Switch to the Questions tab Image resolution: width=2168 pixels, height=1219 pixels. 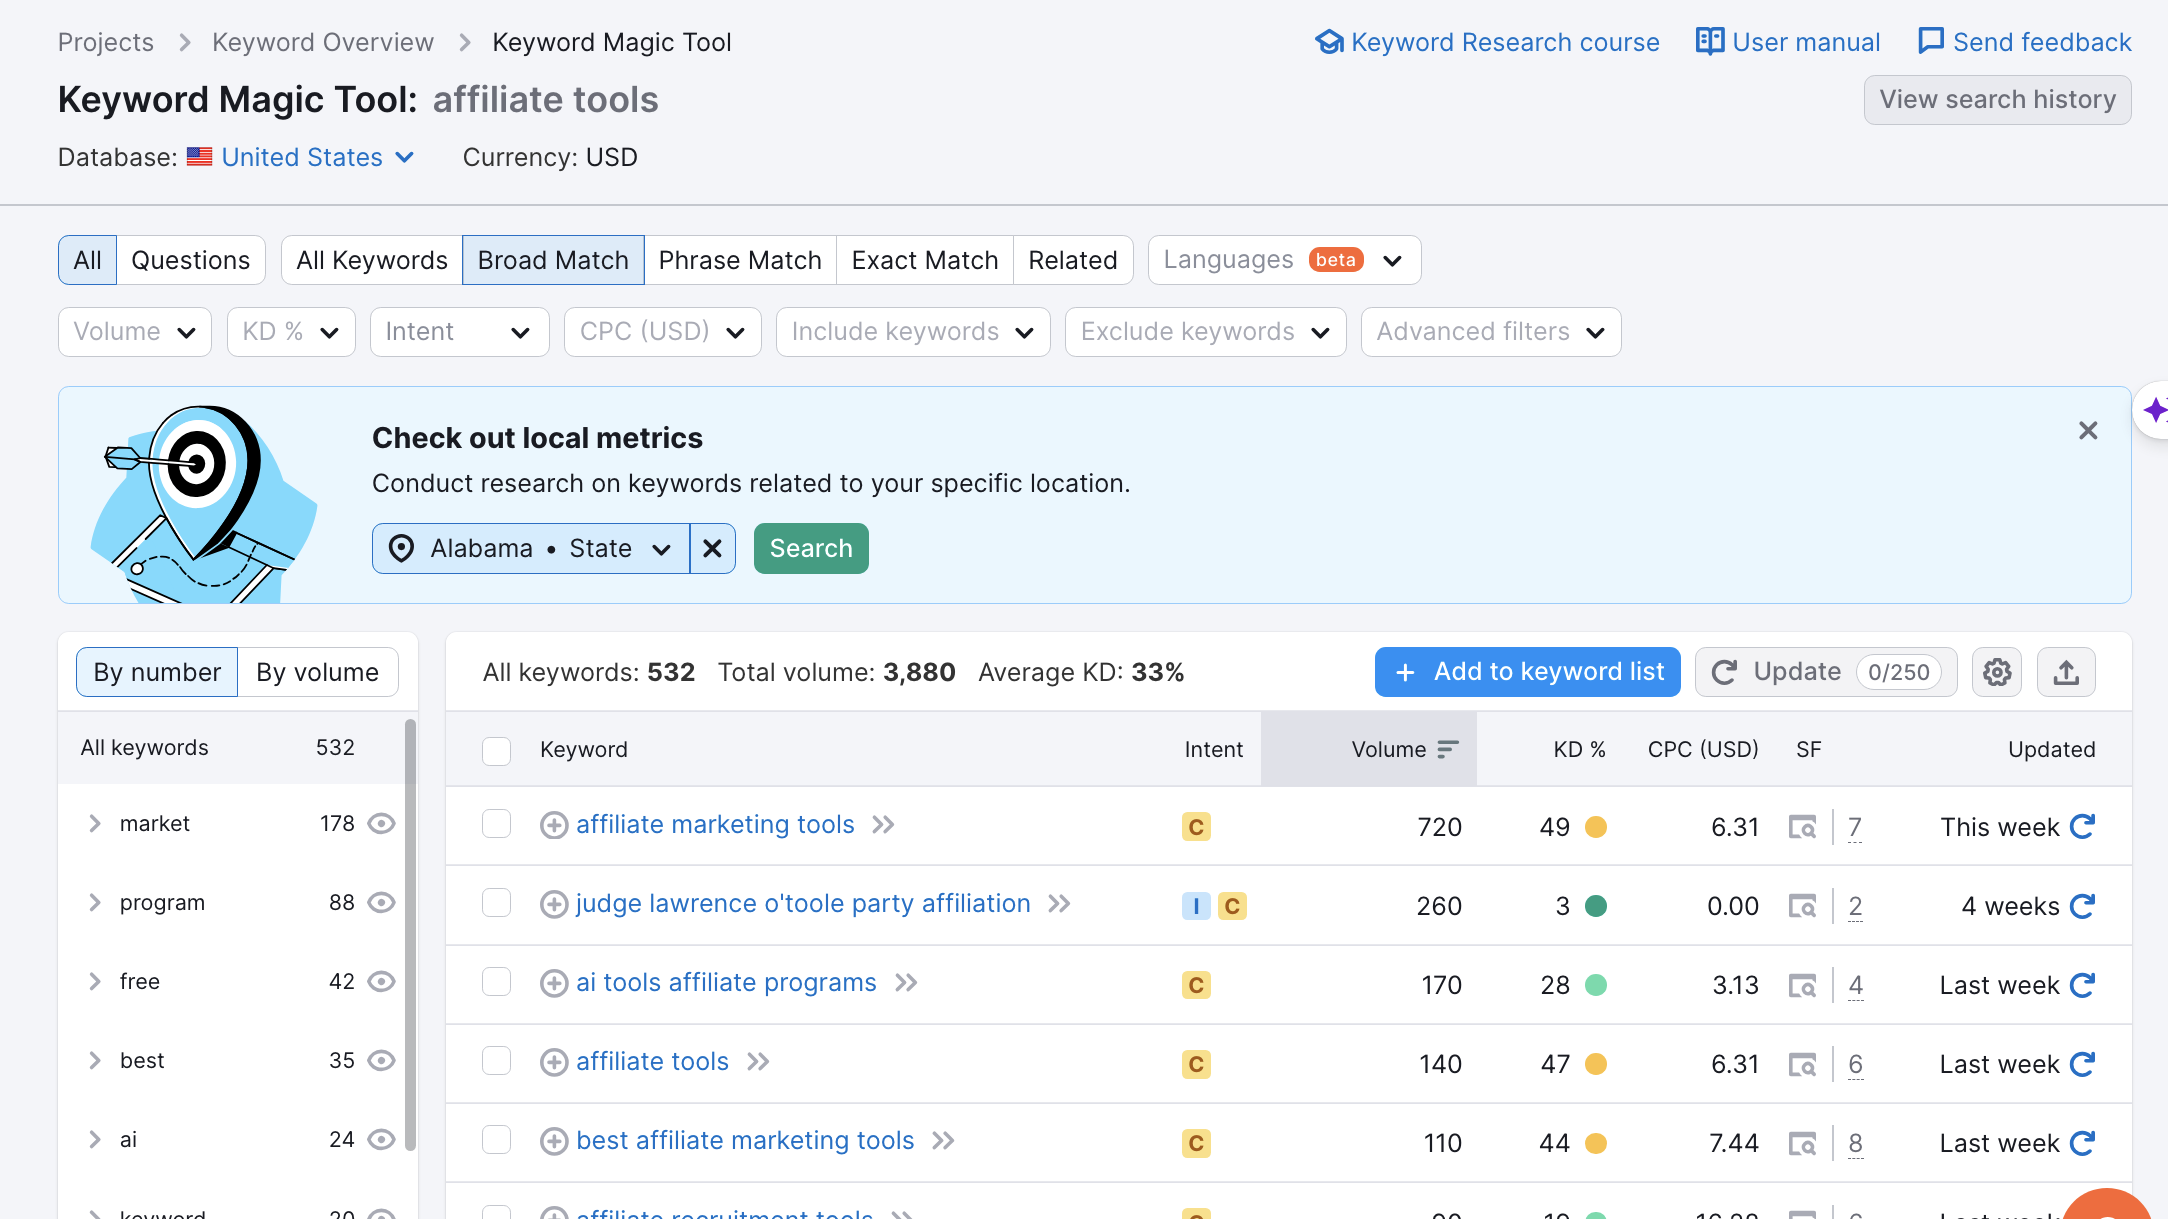191,260
